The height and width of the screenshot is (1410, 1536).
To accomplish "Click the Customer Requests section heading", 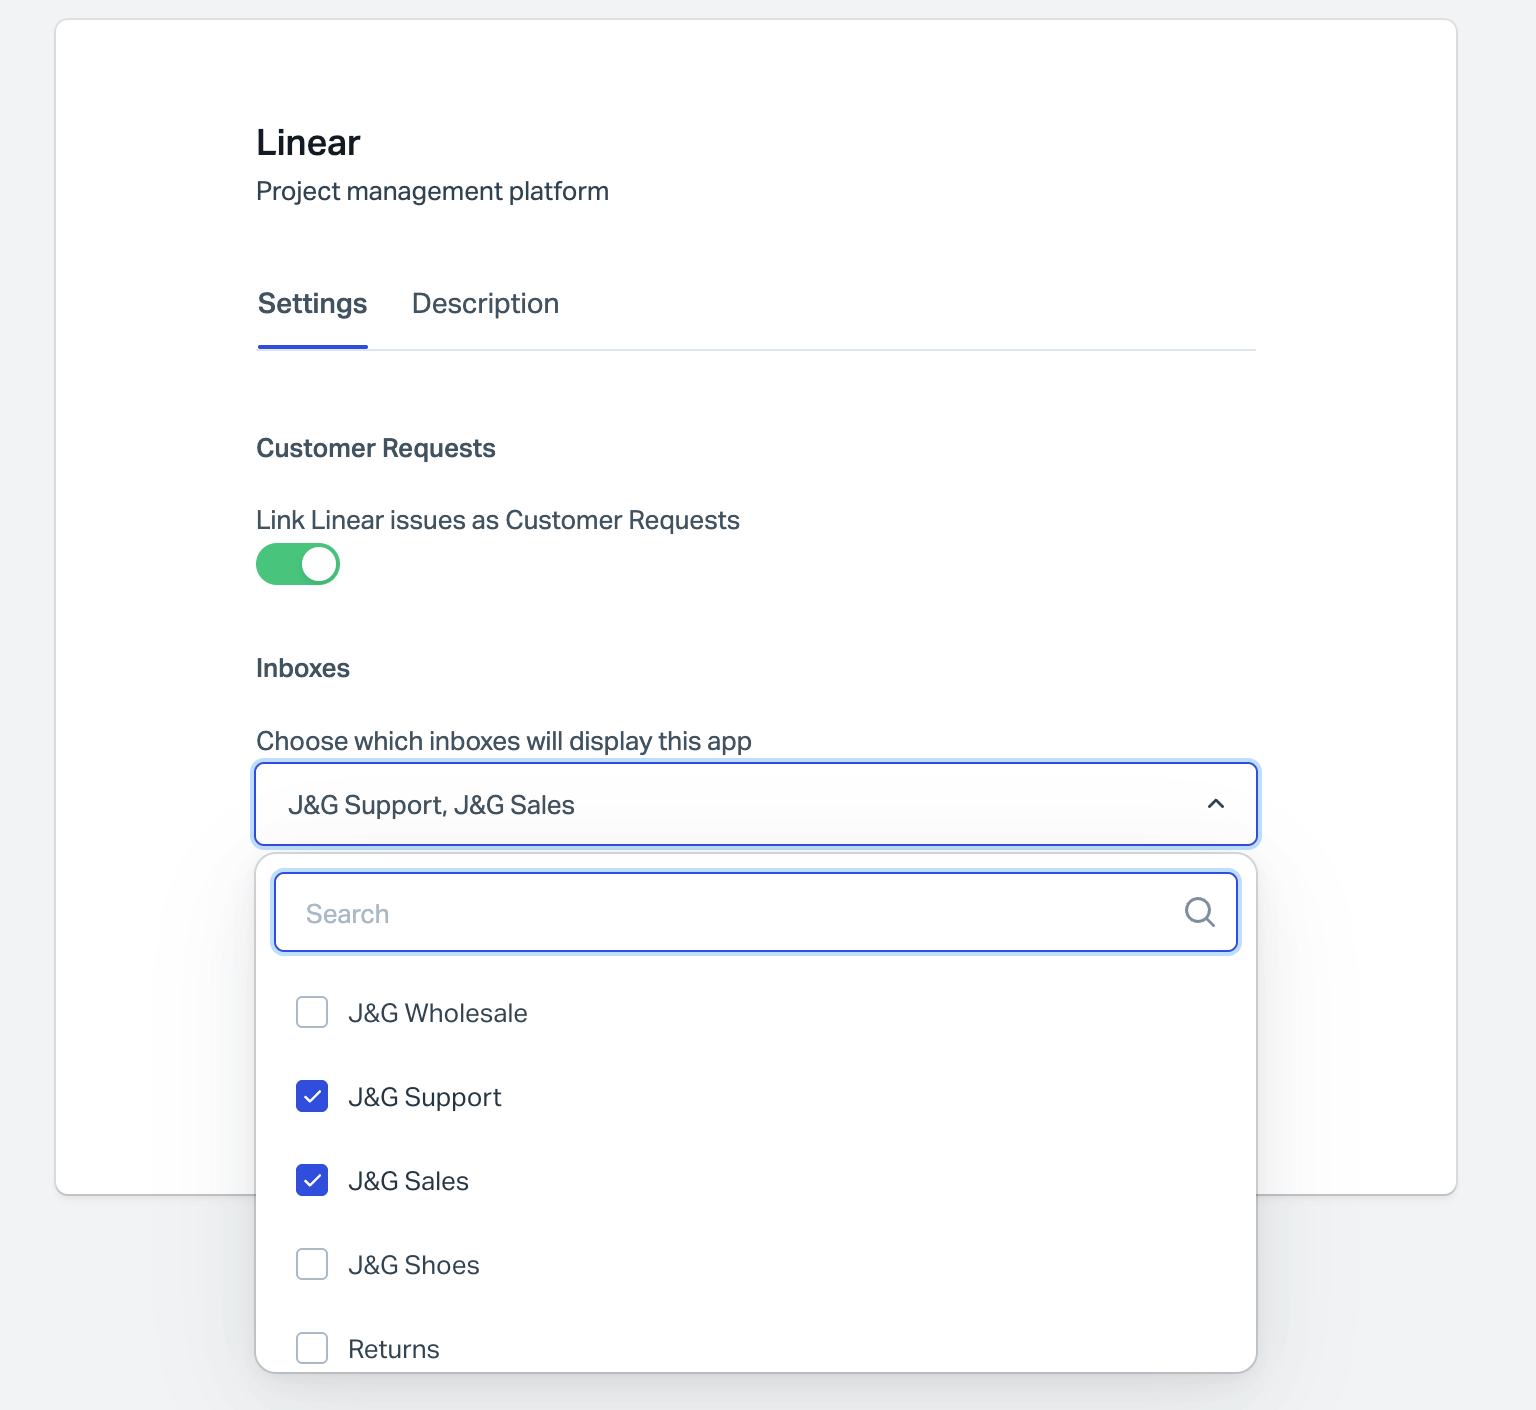I will (x=376, y=448).
